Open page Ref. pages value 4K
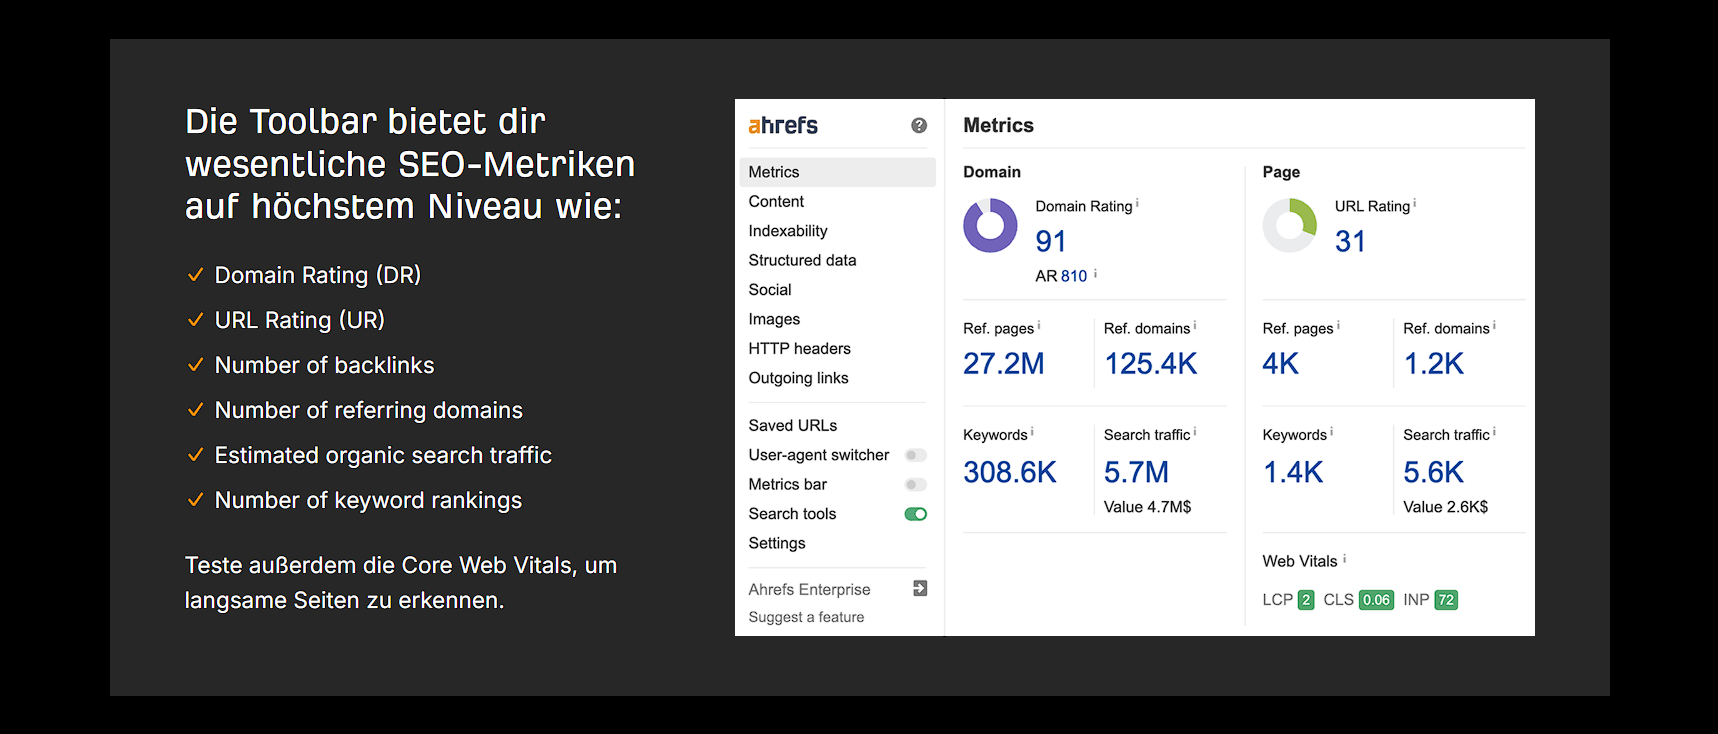 pos(1280,363)
